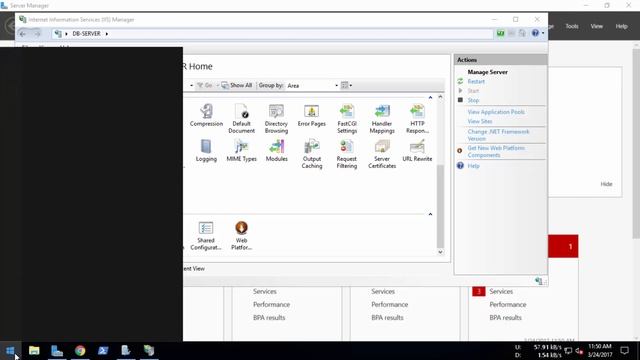Open the Action Center notification icon
This screenshot has height=360, width=640.
(x=624, y=351)
